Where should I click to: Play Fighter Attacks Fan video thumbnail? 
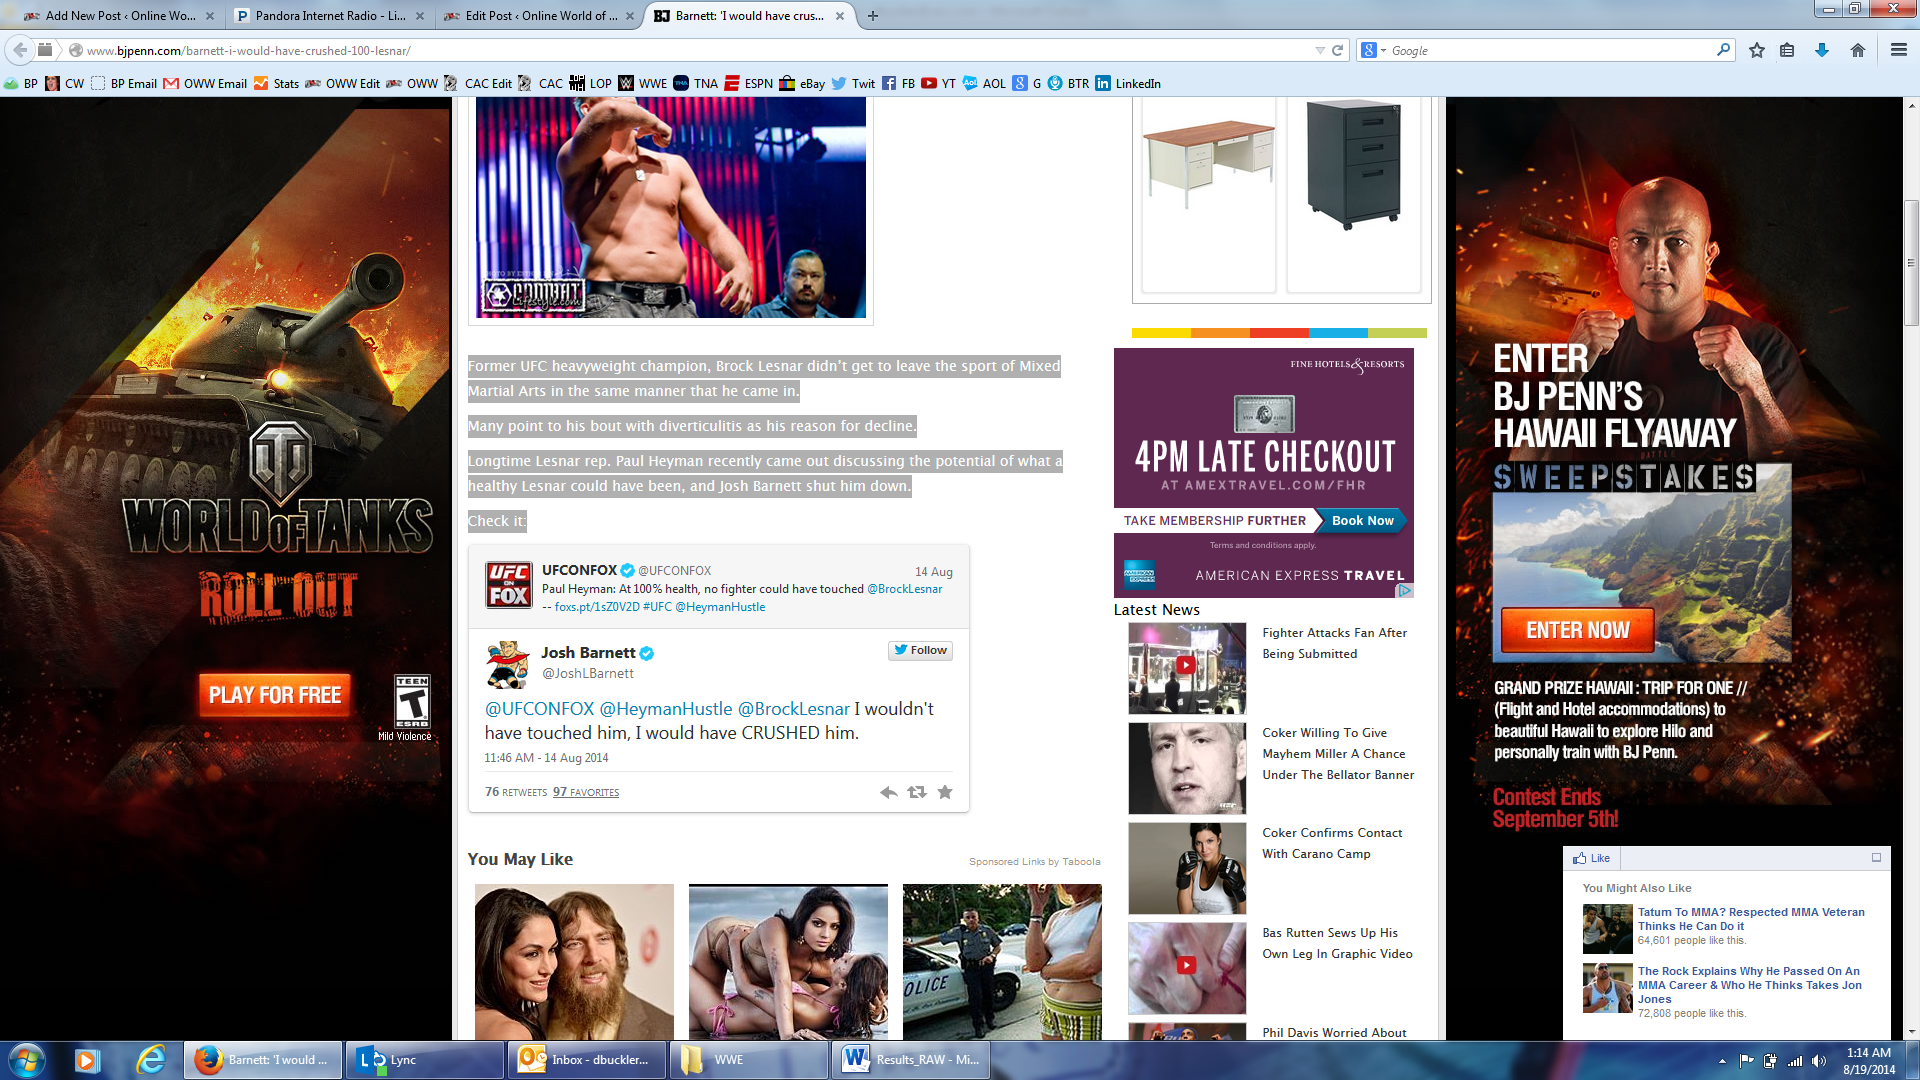1186,666
